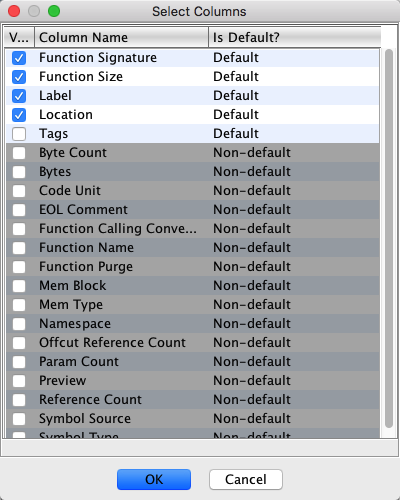Screen dimensions: 400x500
Task: Confirm selection with the OK button
Action: (154, 479)
